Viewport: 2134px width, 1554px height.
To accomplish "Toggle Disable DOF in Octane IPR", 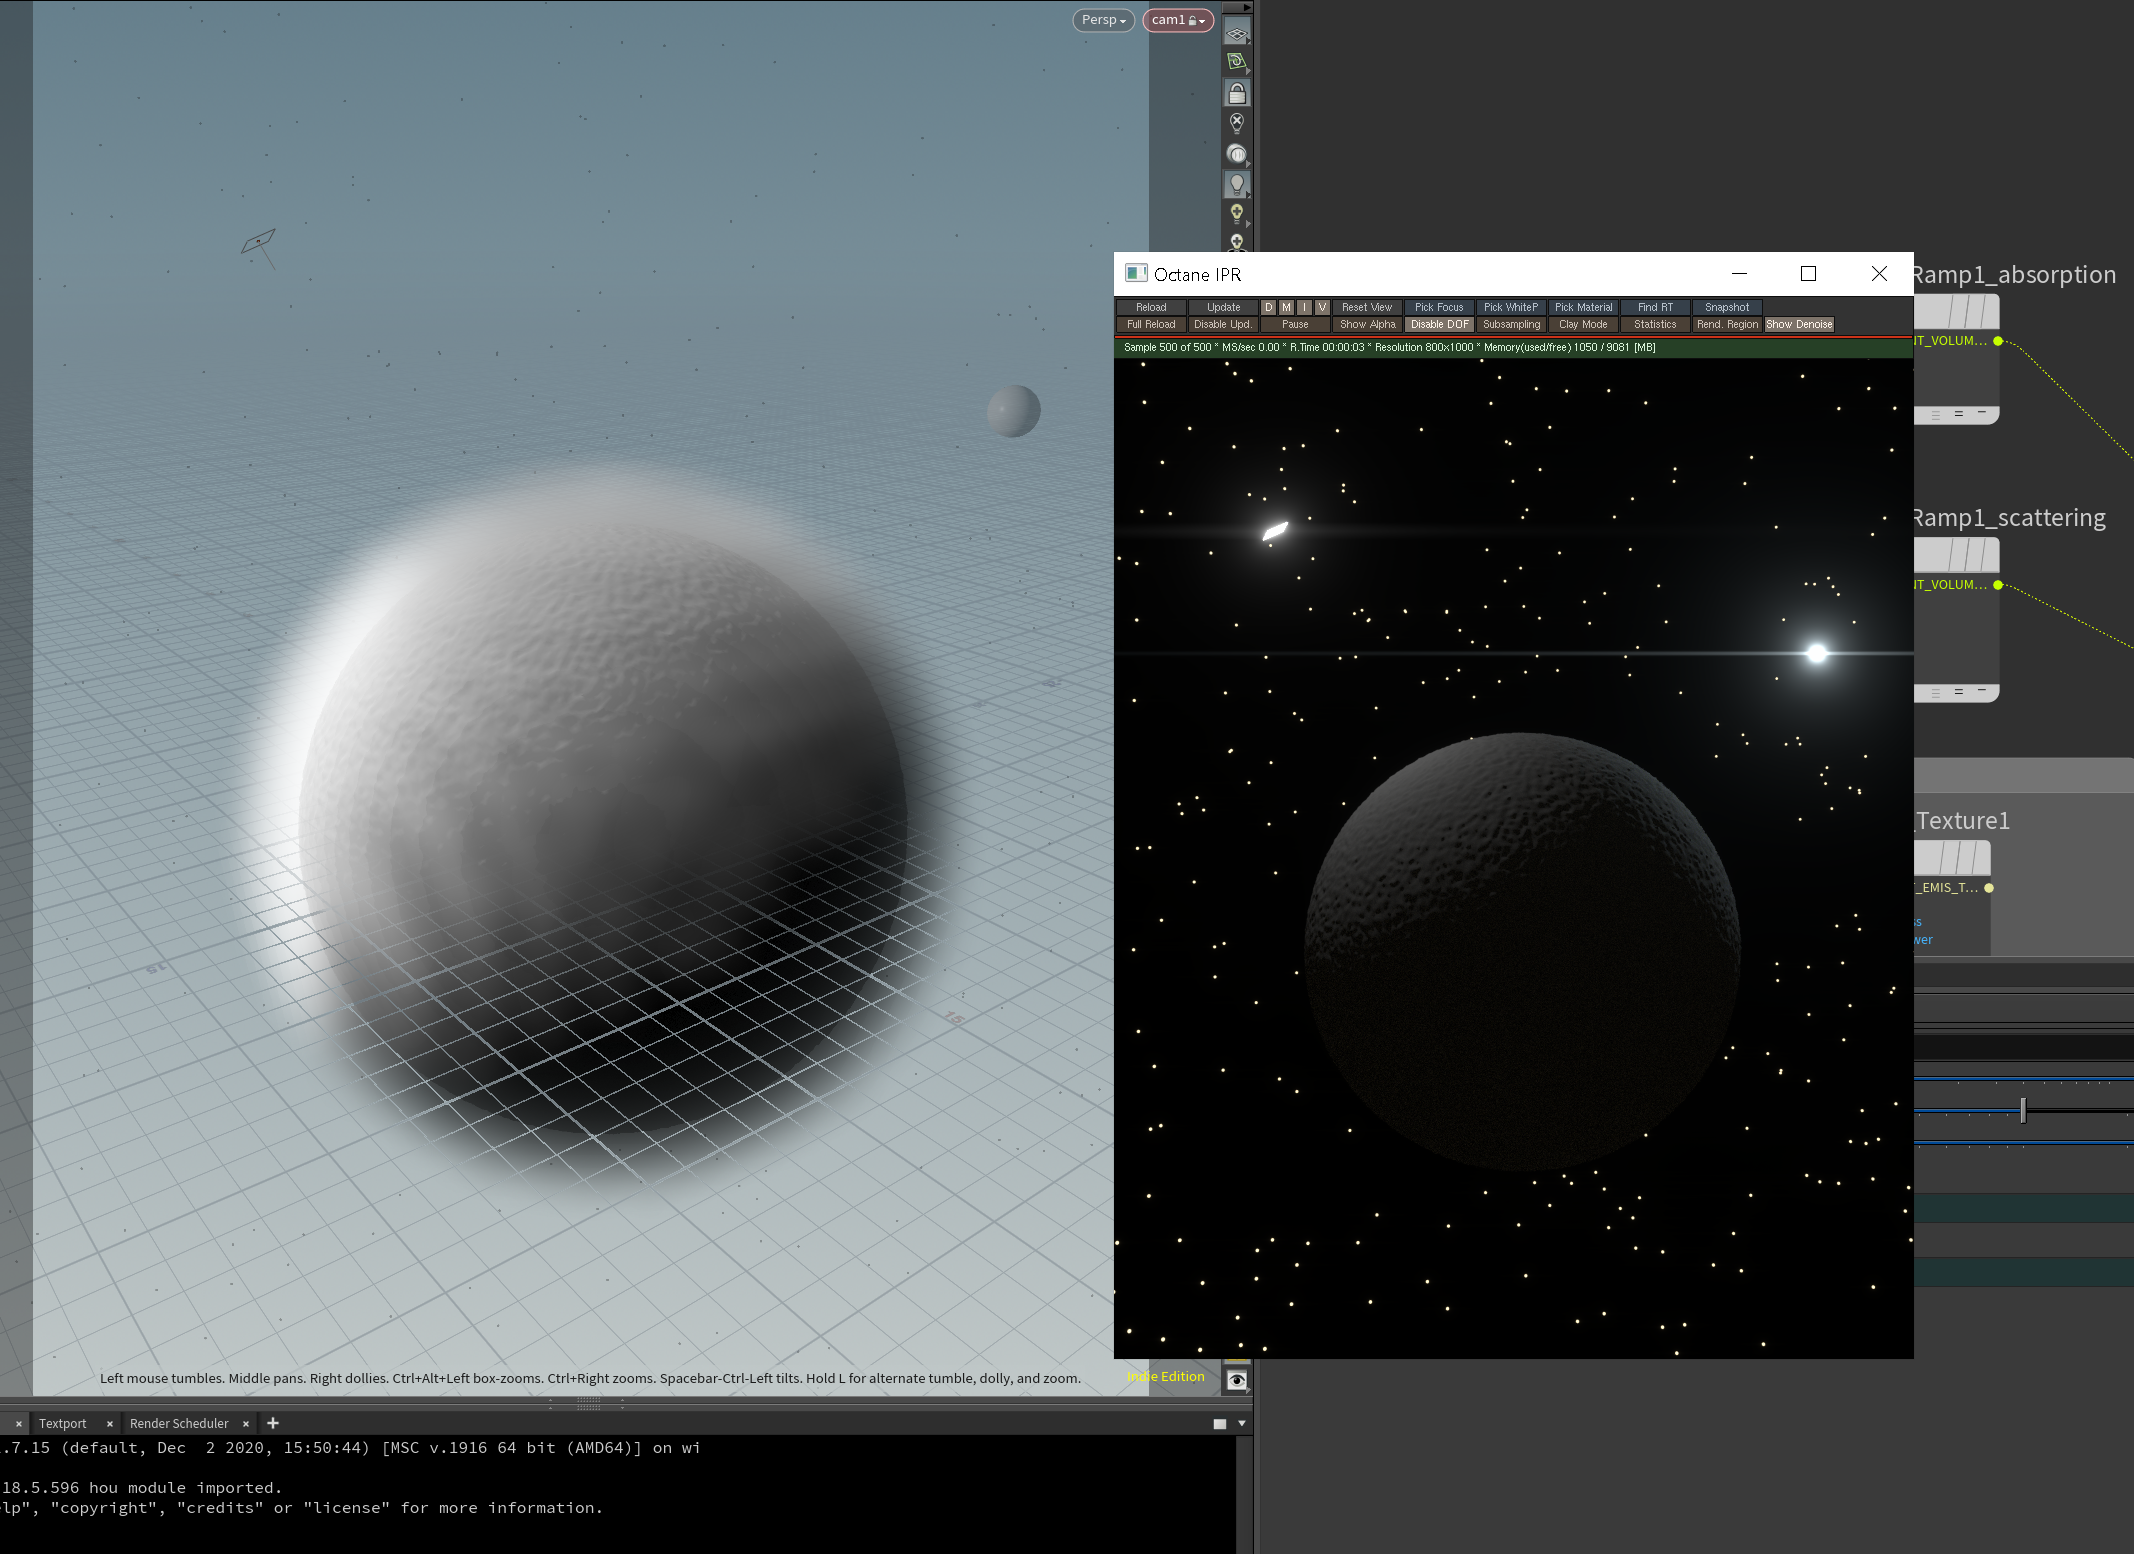I will (x=1440, y=324).
